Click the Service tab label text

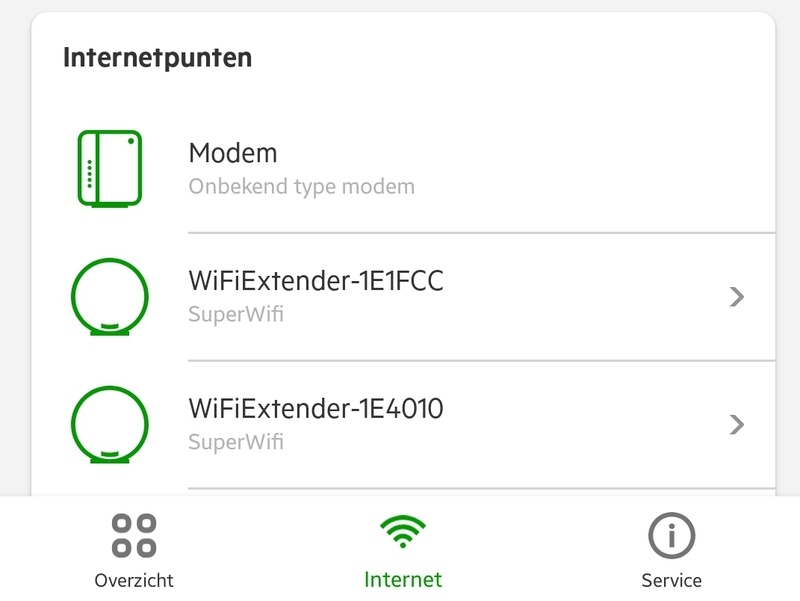671,580
